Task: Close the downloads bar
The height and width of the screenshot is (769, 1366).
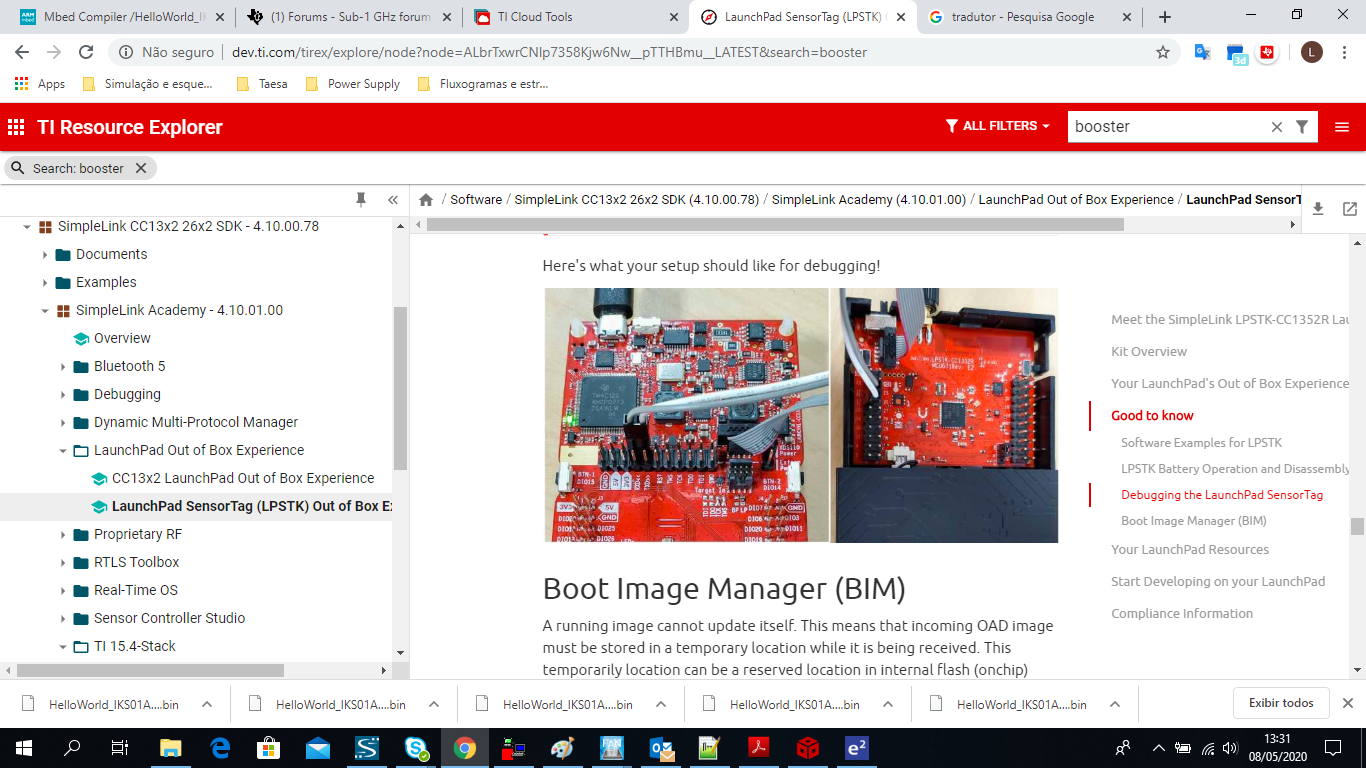Action: 1348,703
